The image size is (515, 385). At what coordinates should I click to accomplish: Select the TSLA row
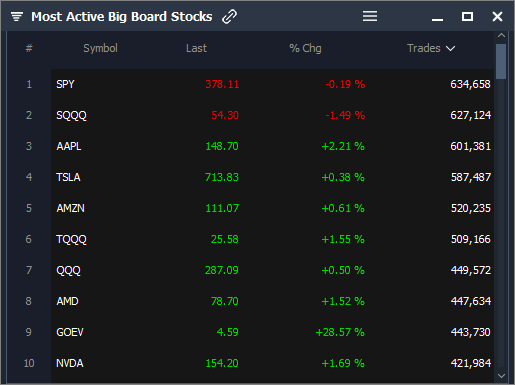tap(272, 177)
